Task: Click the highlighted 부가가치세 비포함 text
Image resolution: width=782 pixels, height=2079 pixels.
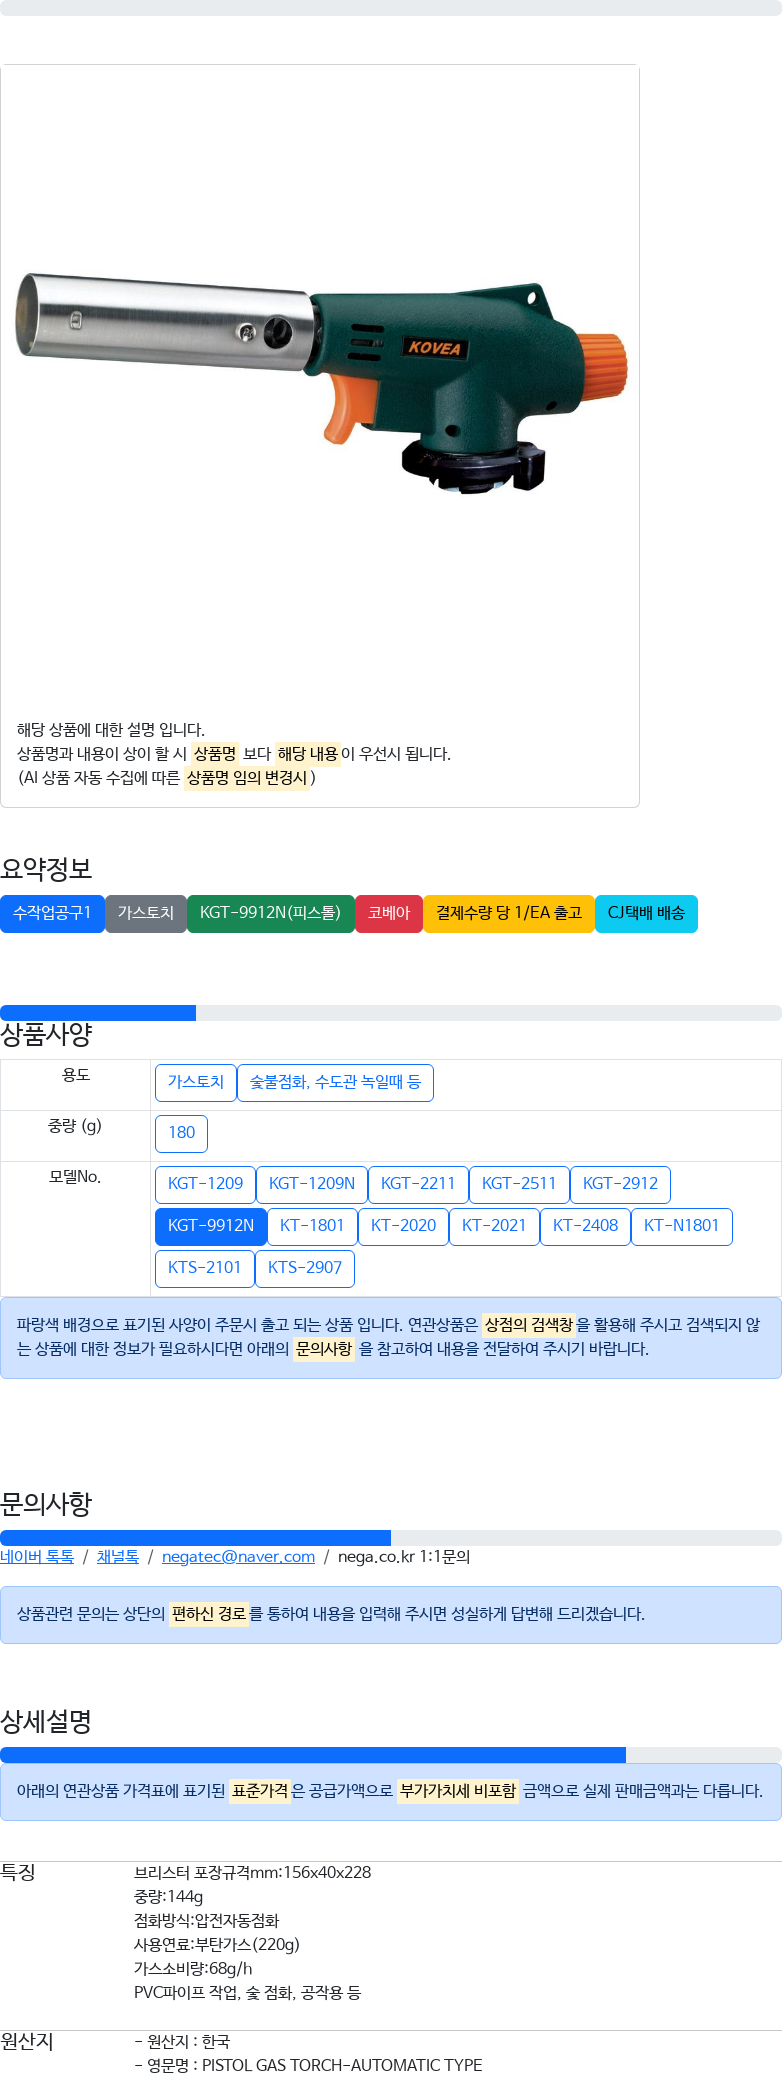Action: pos(458,1791)
